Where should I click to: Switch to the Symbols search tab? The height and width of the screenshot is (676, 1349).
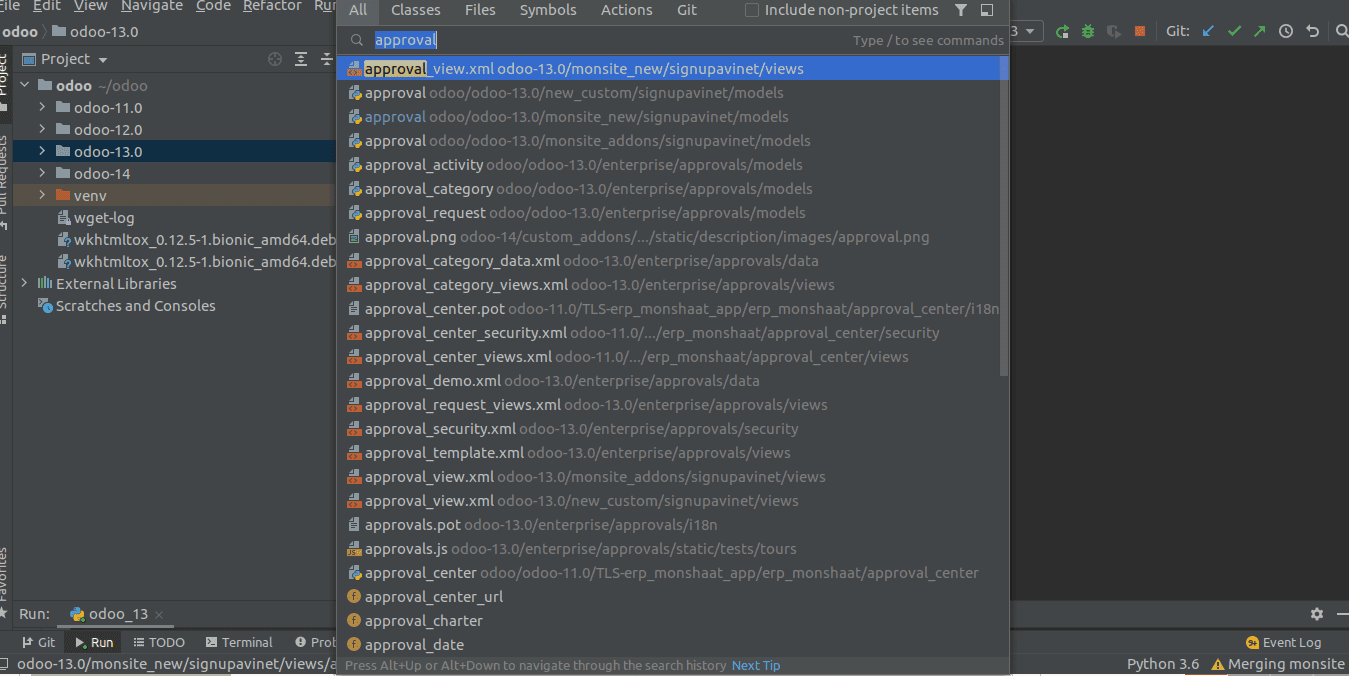(548, 10)
